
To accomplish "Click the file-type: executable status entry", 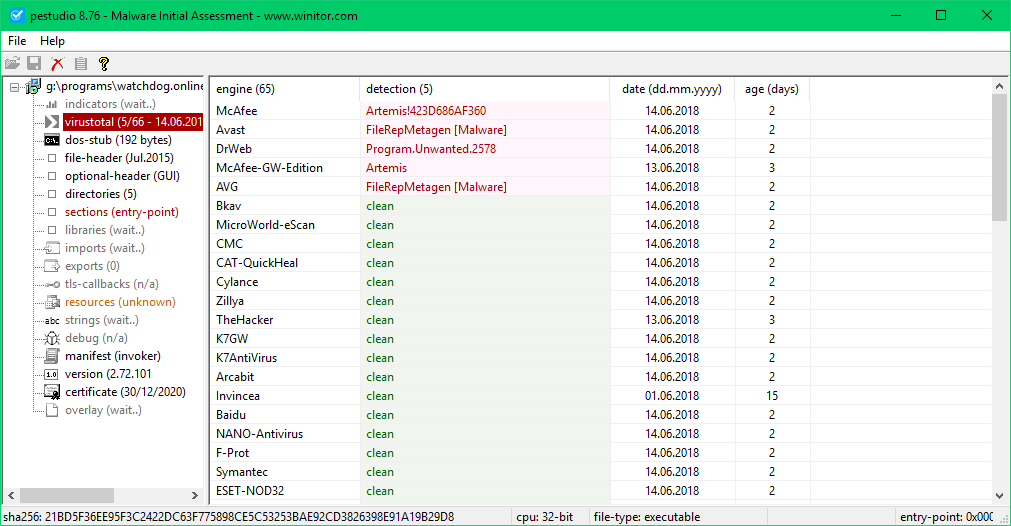I will pos(647,517).
